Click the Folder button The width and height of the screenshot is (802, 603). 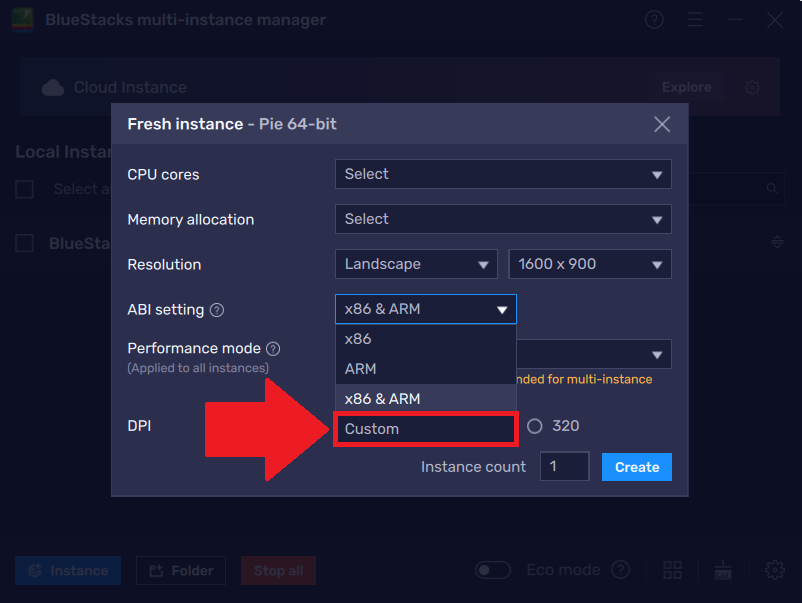point(181,570)
